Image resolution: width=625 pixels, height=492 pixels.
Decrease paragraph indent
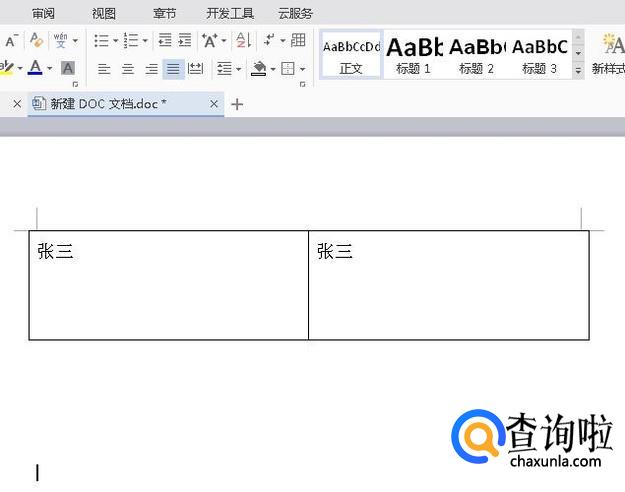pos(165,40)
